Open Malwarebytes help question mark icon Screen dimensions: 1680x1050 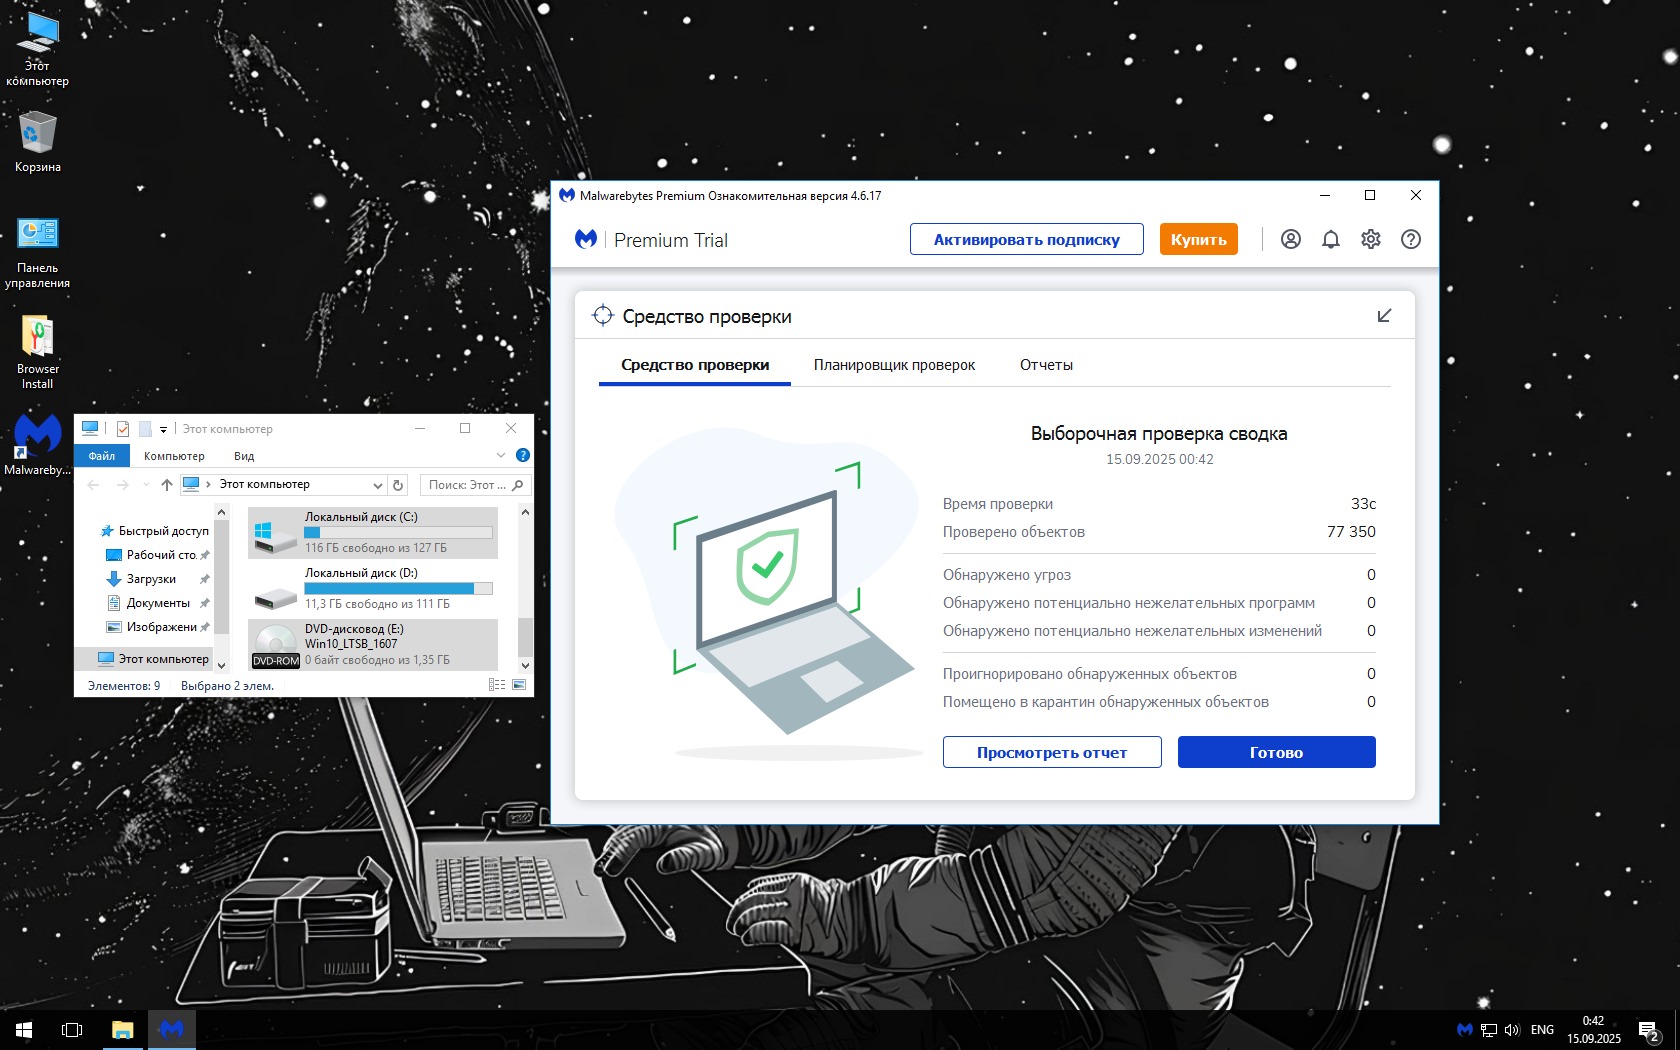coord(1410,239)
